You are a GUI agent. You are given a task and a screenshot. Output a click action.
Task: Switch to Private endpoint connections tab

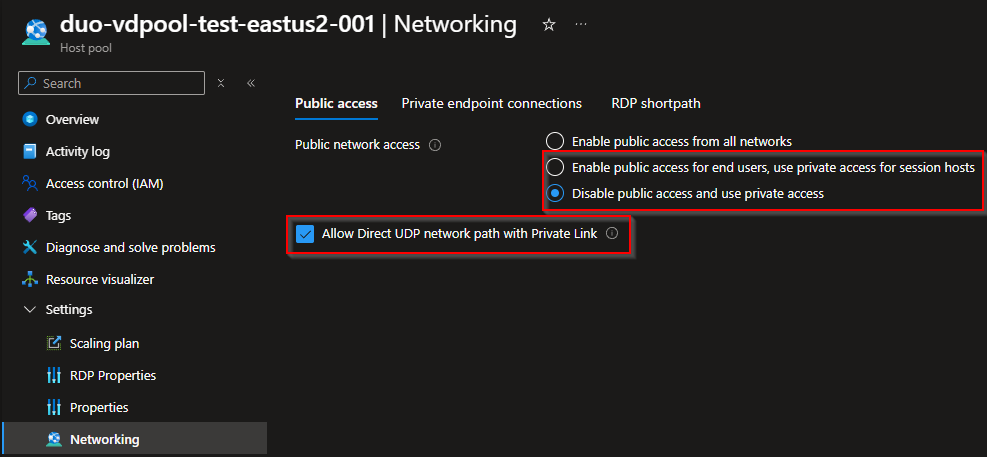[x=491, y=103]
